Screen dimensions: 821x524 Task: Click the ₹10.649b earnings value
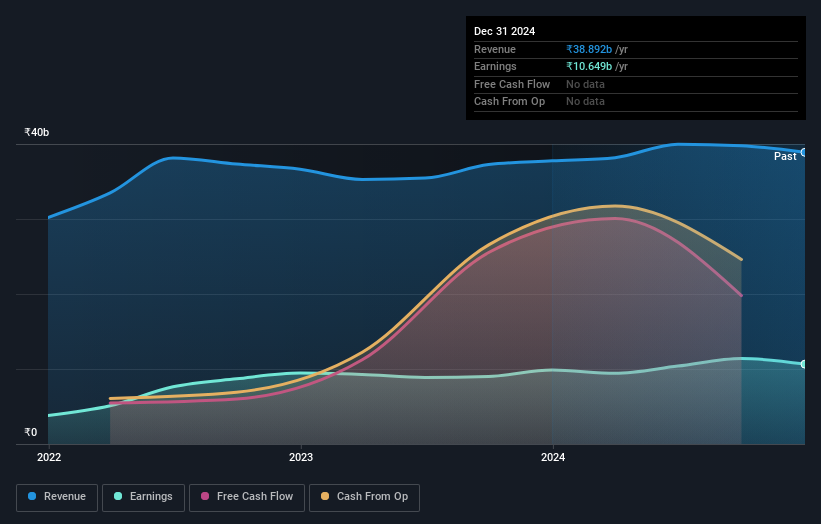(589, 66)
